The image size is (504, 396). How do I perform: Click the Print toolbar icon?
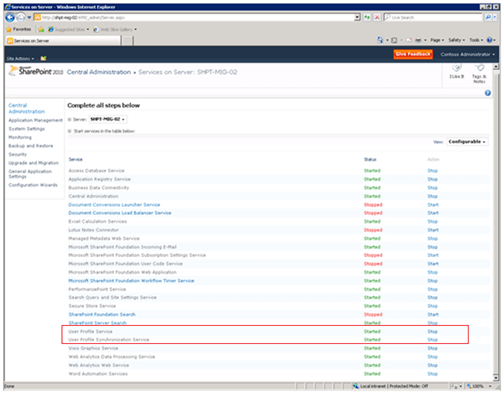(x=418, y=40)
